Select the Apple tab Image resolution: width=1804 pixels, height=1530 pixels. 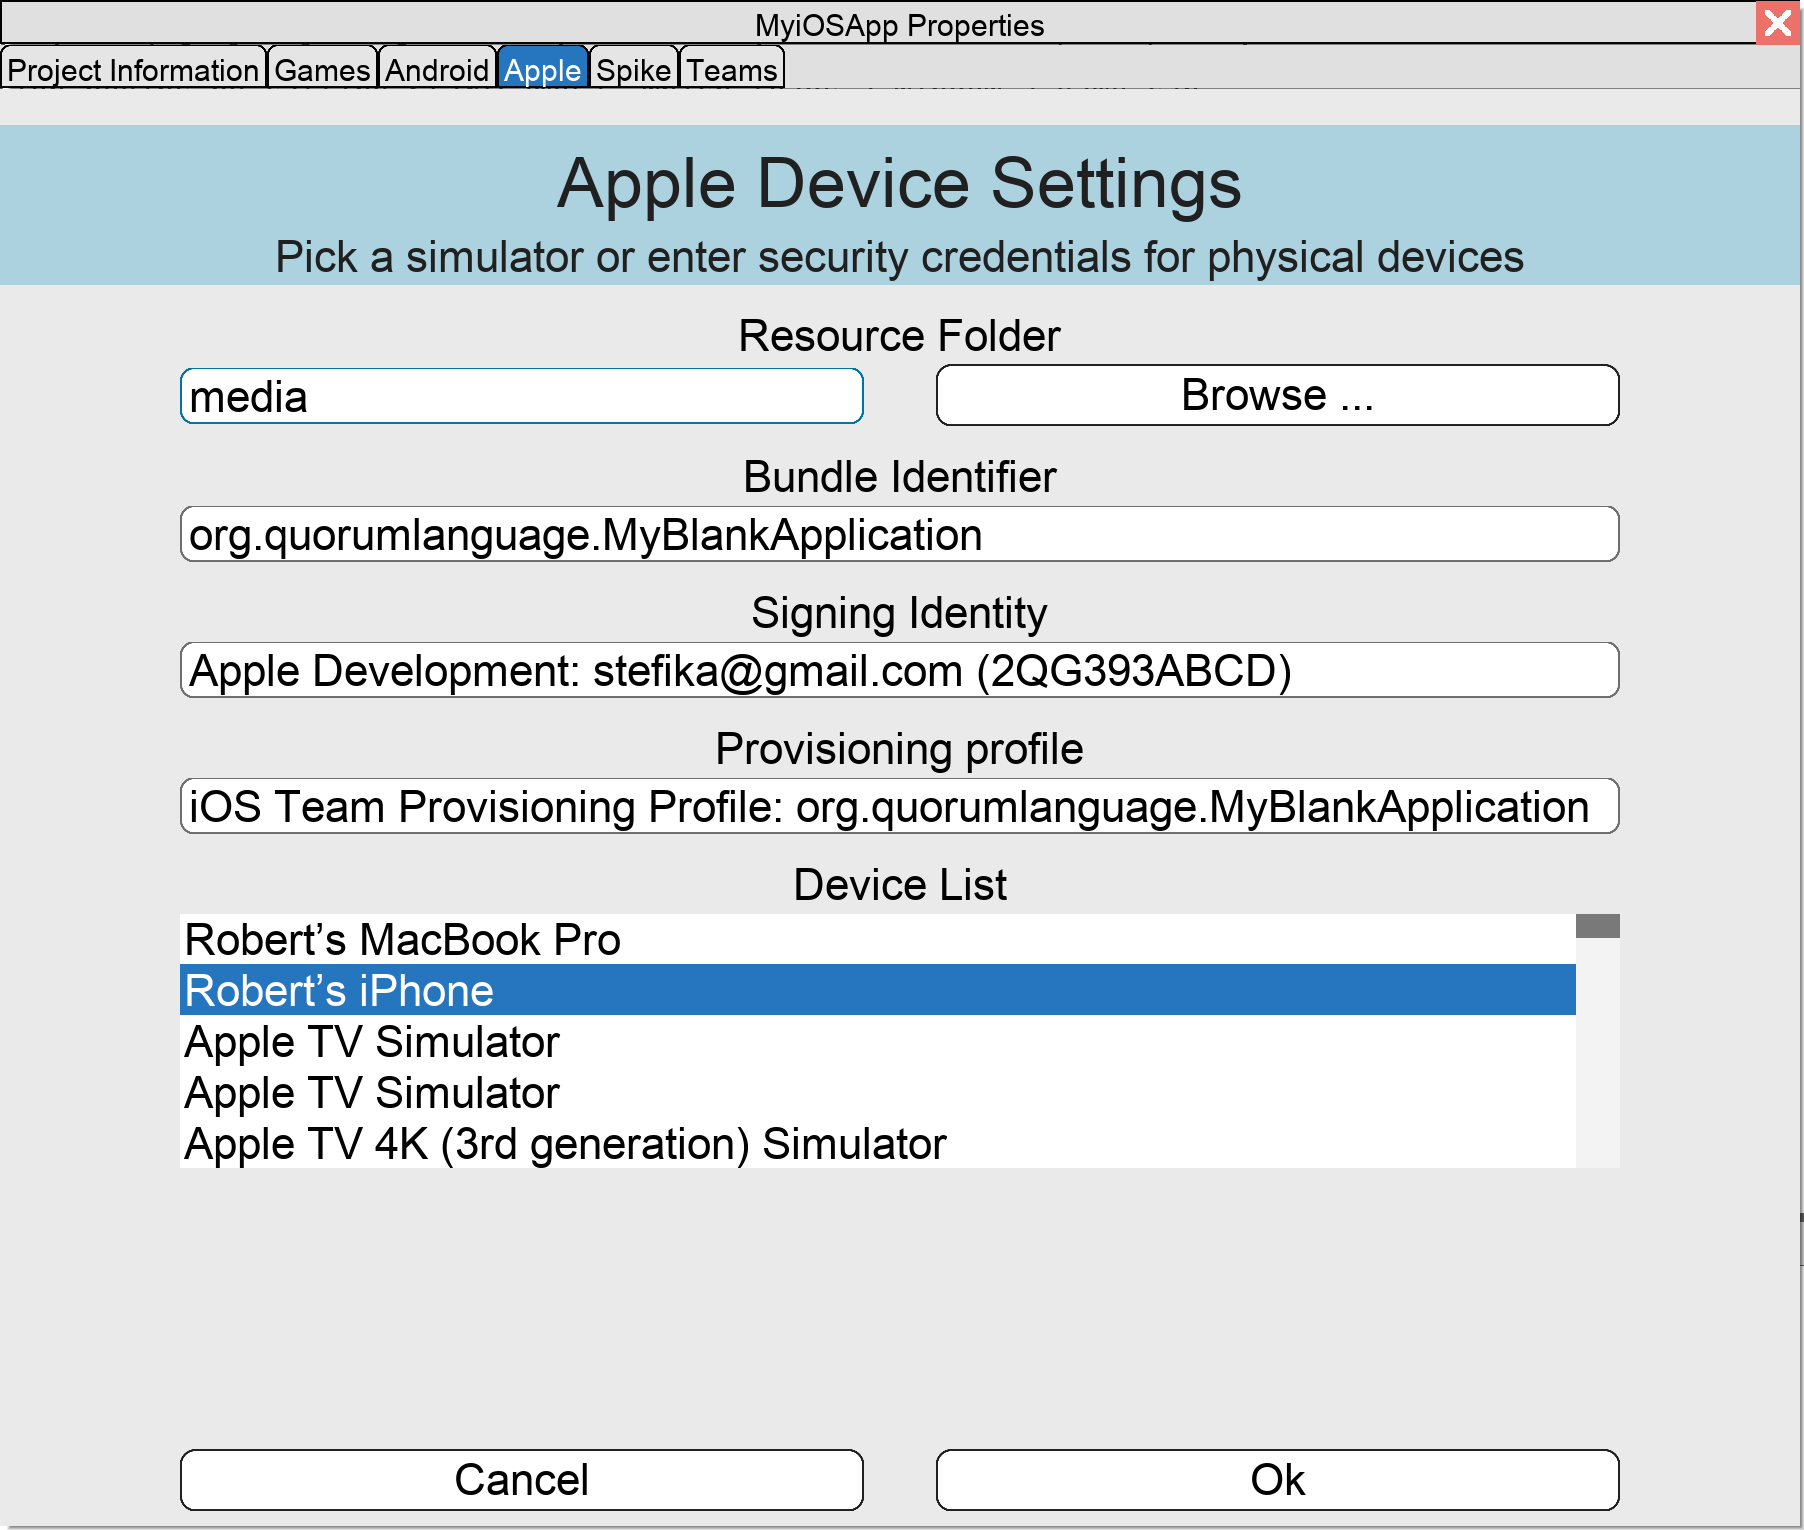(x=542, y=69)
